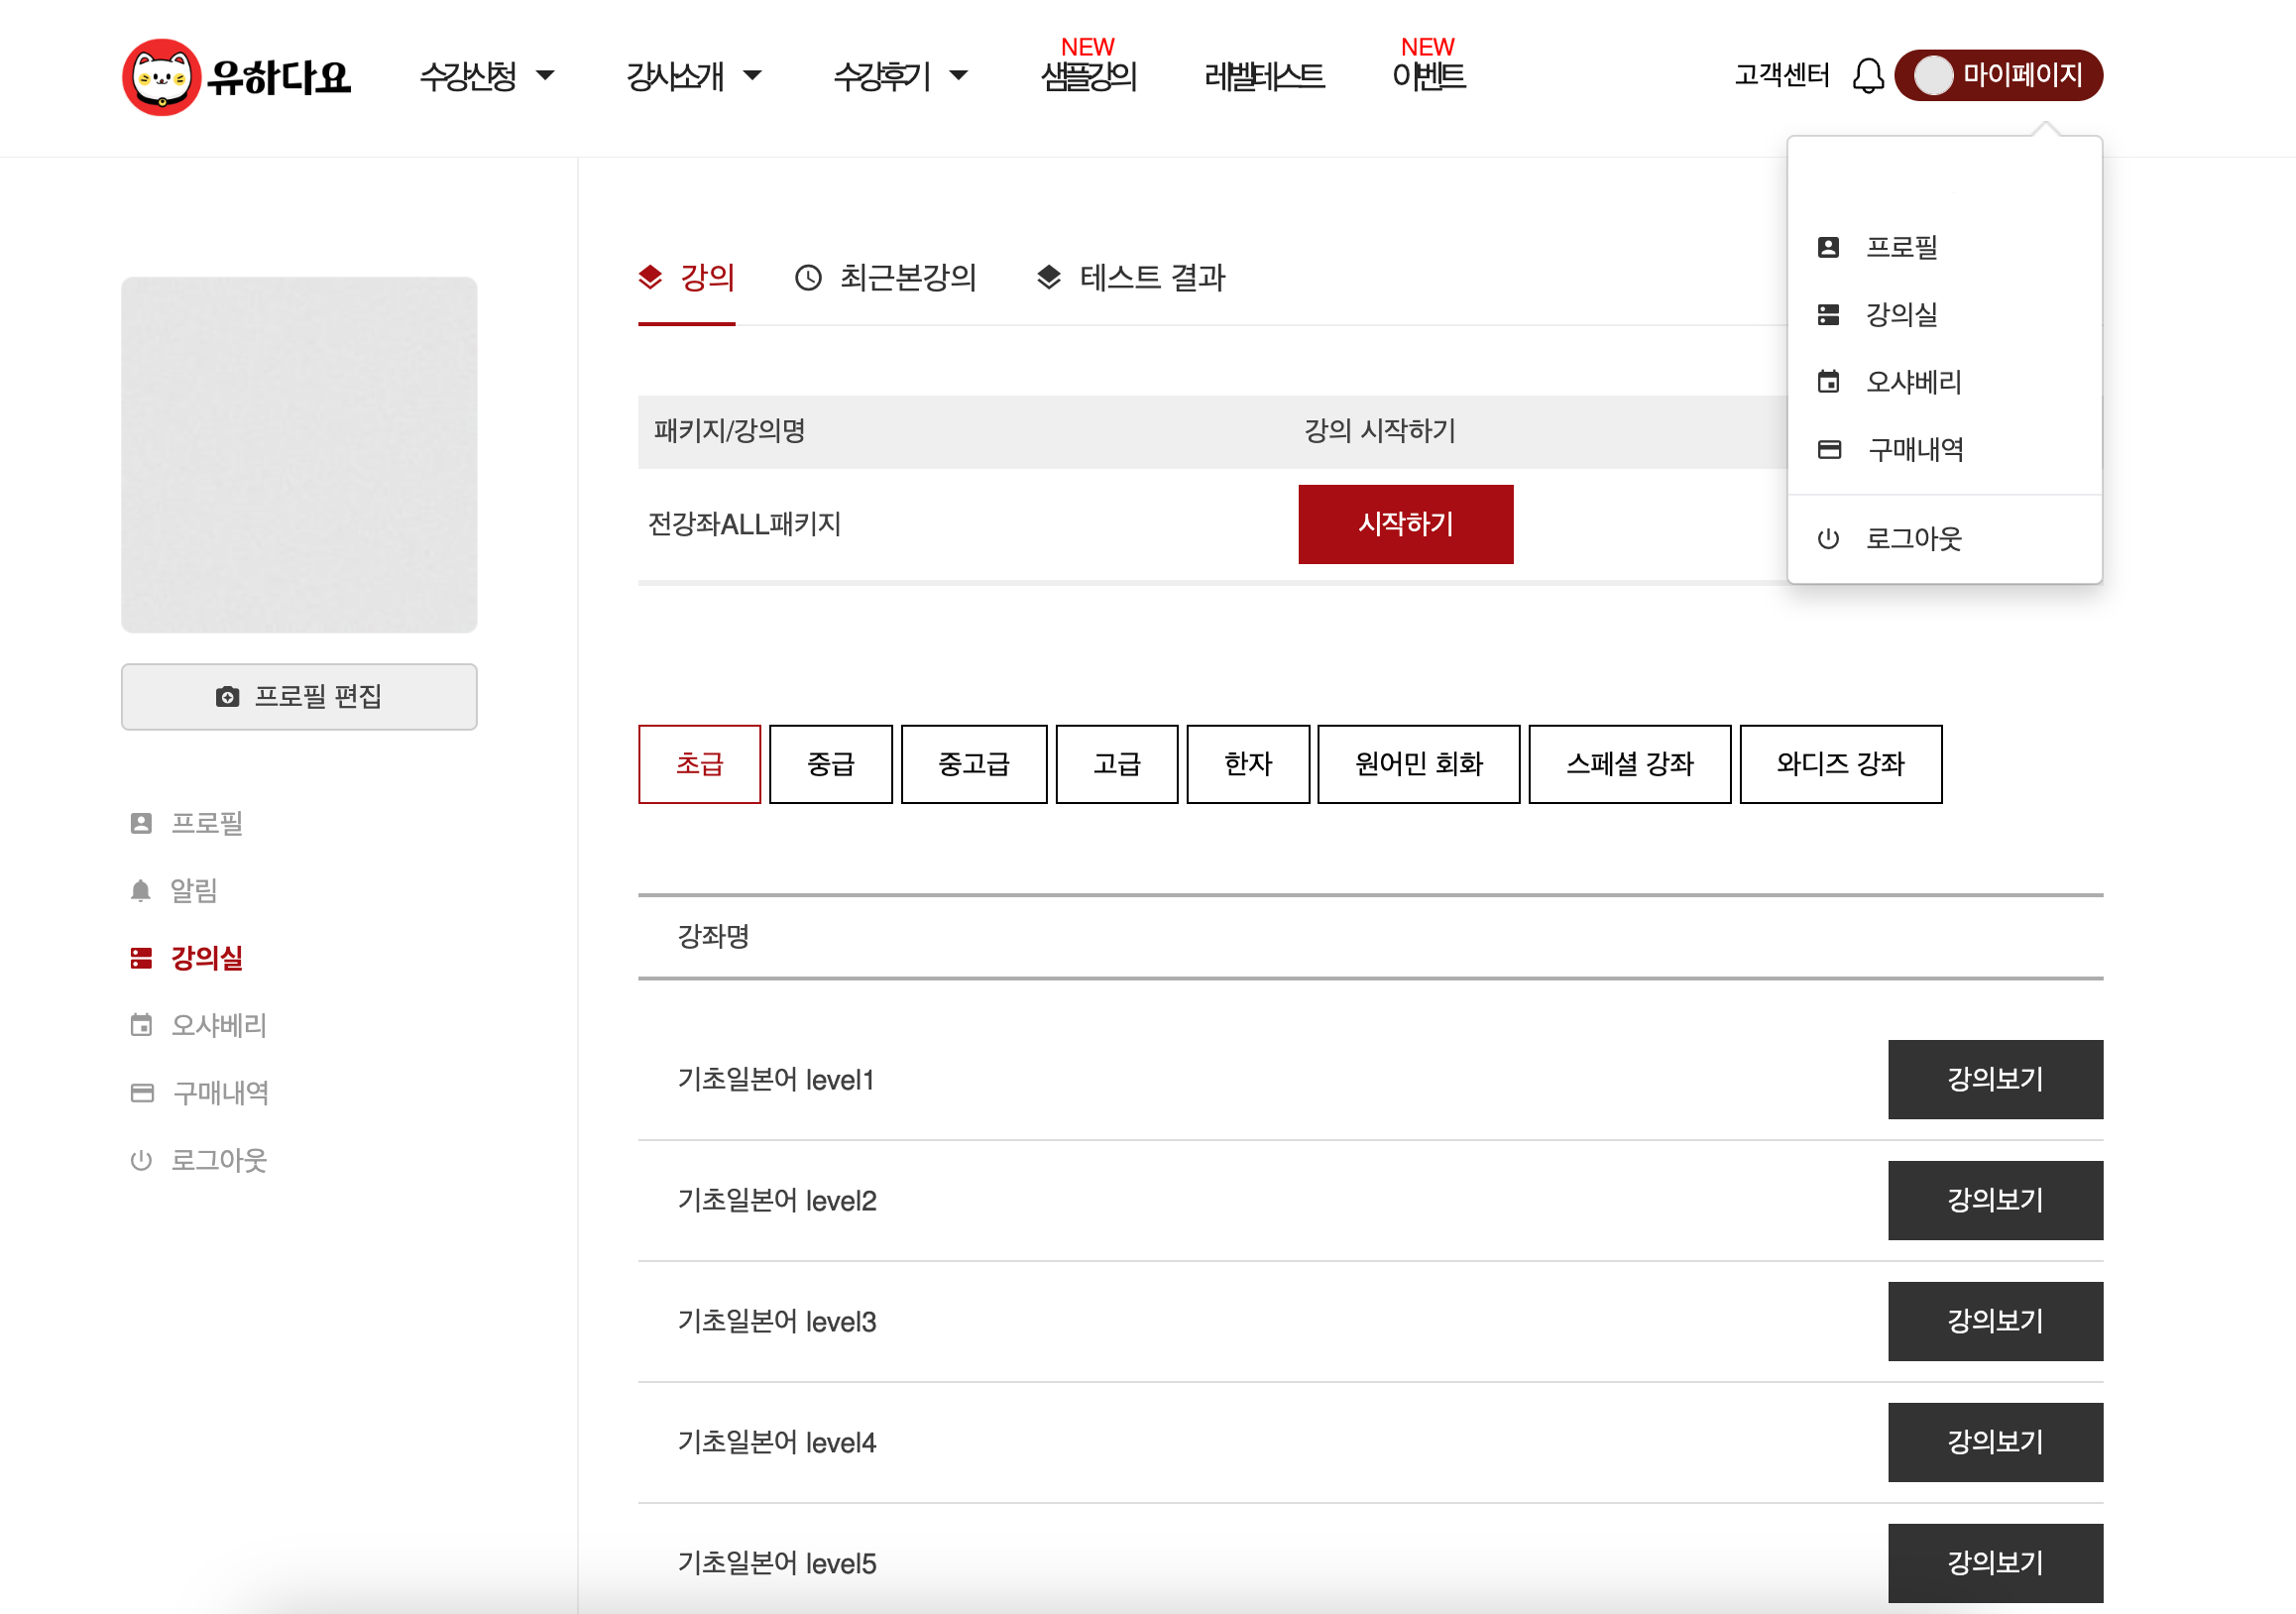The width and height of the screenshot is (2296, 1614).
Task: Select the 원어민 회화 category filter
Action: click(x=1417, y=764)
